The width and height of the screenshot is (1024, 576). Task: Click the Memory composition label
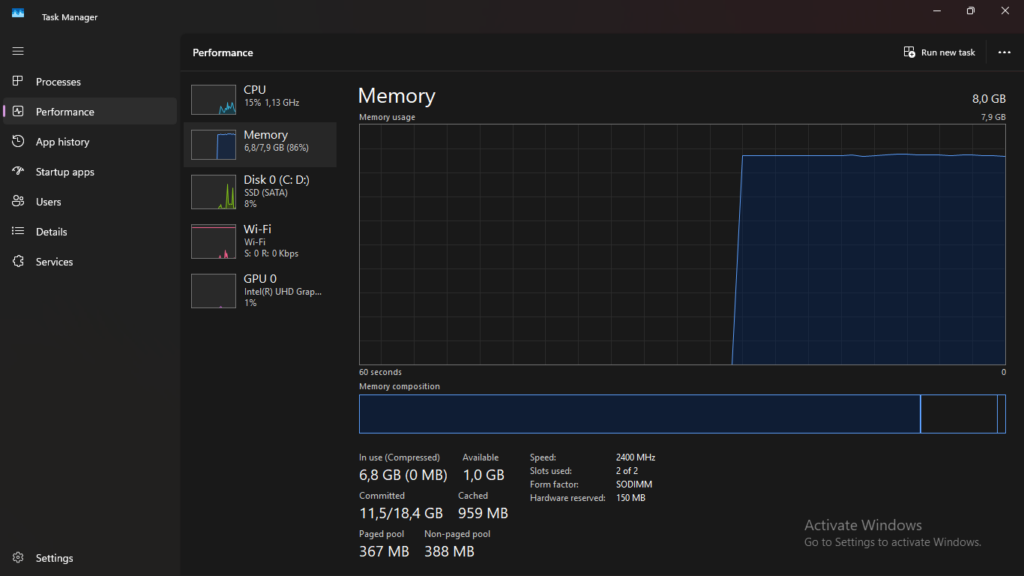pyautogui.click(x=399, y=386)
